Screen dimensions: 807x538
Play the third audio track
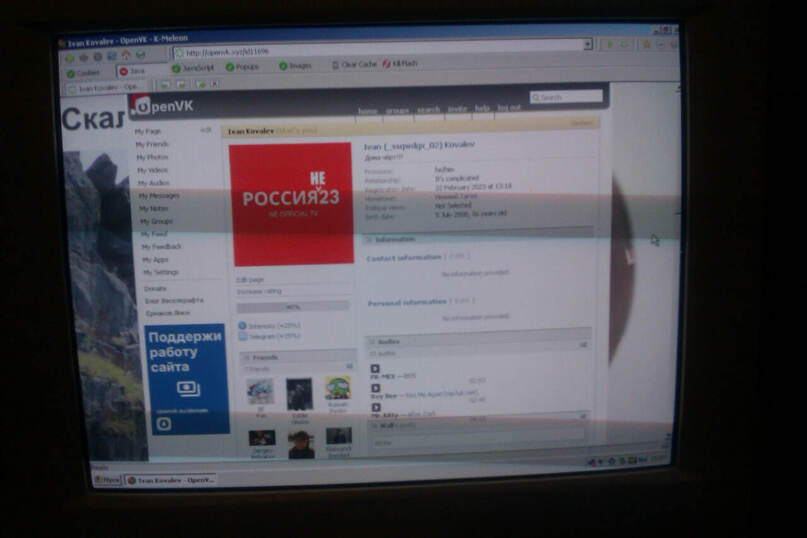[x=376, y=407]
